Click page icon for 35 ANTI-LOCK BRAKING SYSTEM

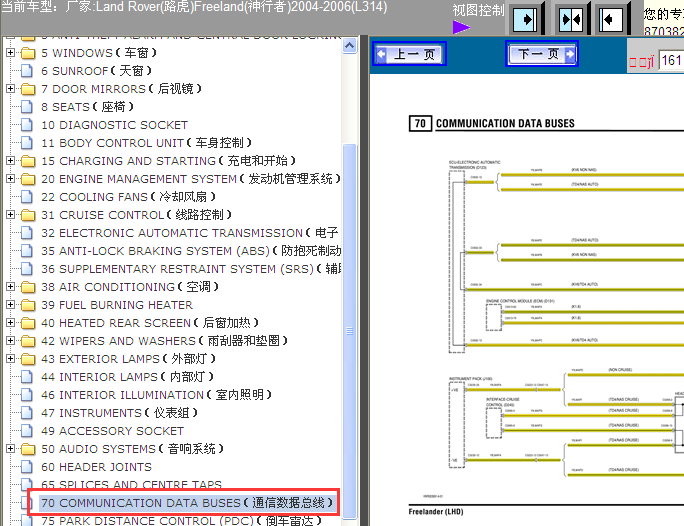pyautogui.click(x=27, y=251)
